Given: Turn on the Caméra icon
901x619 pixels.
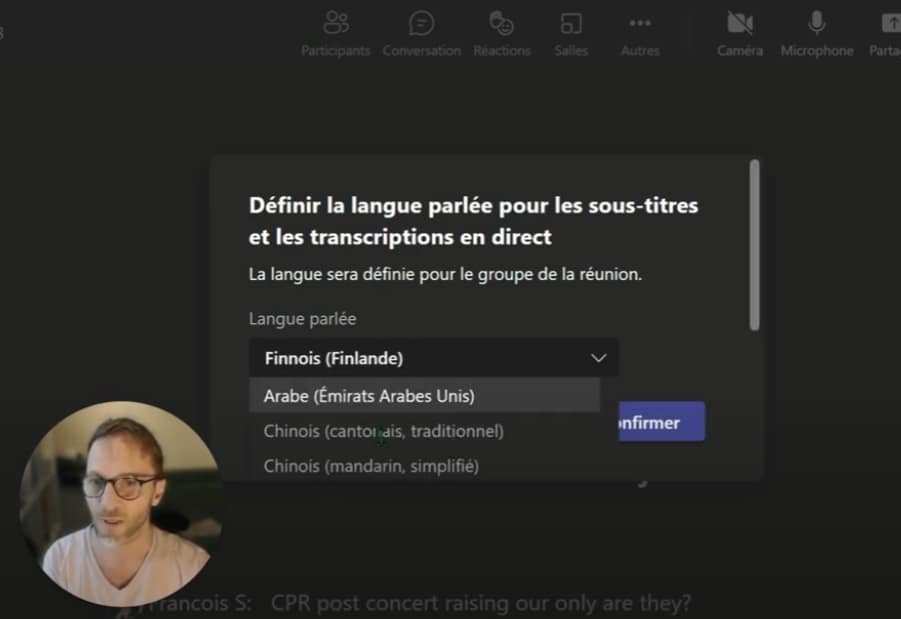Looking at the screenshot, I should tap(740, 23).
